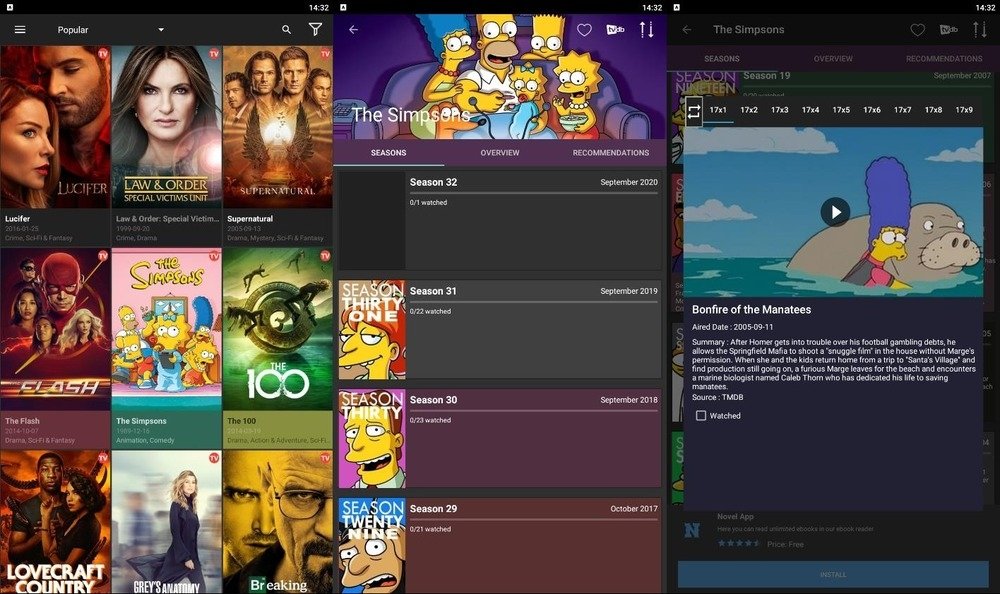Open The Flash poster
The height and width of the screenshot is (594, 1000).
tap(55, 329)
